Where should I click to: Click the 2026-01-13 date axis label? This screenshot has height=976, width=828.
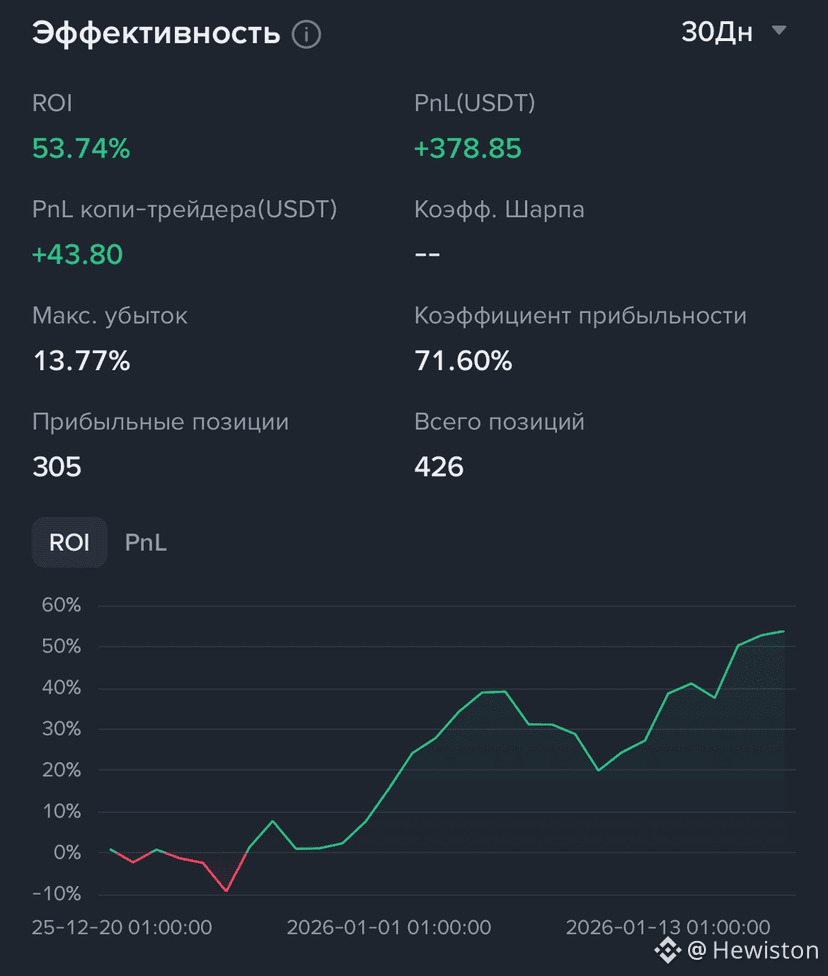point(668,927)
